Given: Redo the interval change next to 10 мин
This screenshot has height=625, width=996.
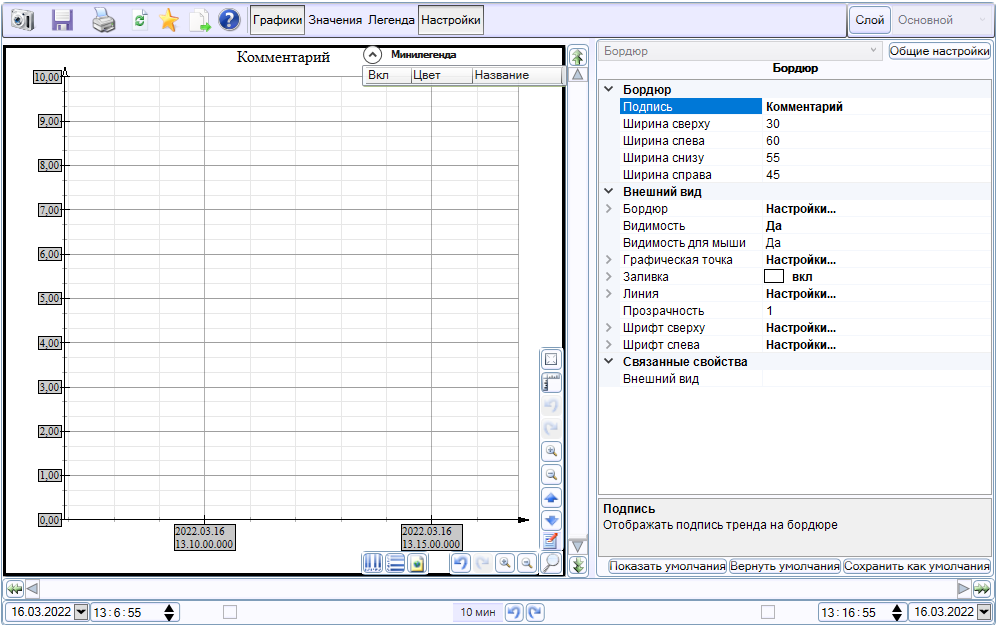Looking at the screenshot, I should [535, 612].
